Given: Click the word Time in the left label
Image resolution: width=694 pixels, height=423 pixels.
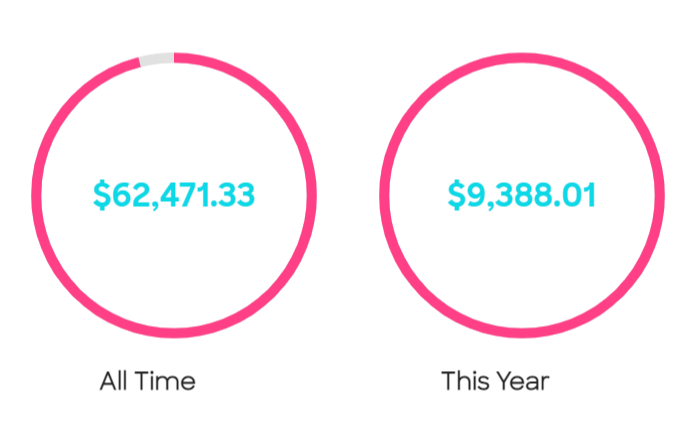Looking at the screenshot, I should [x=165, y=381].
